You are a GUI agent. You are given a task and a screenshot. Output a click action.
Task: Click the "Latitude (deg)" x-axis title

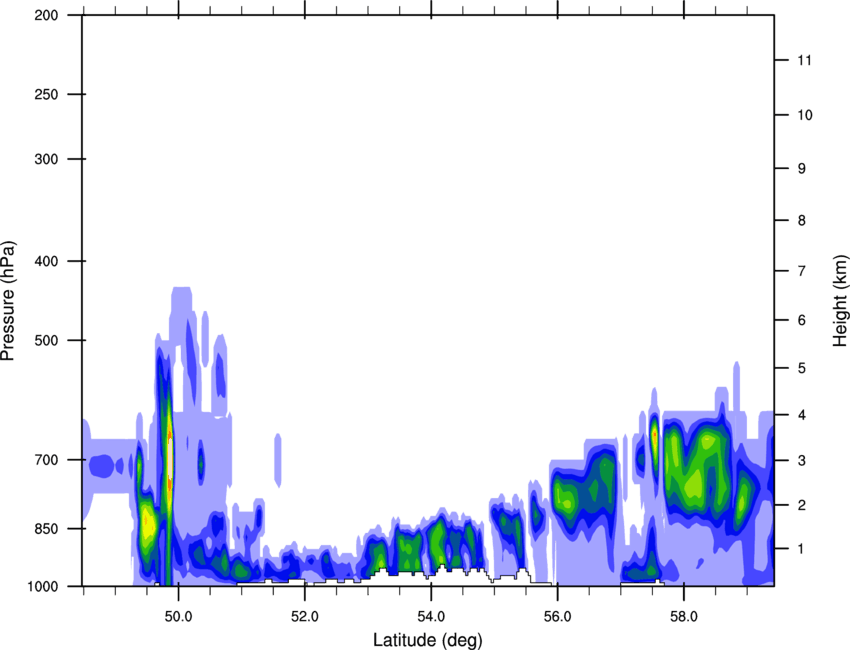tap(427, 639)
